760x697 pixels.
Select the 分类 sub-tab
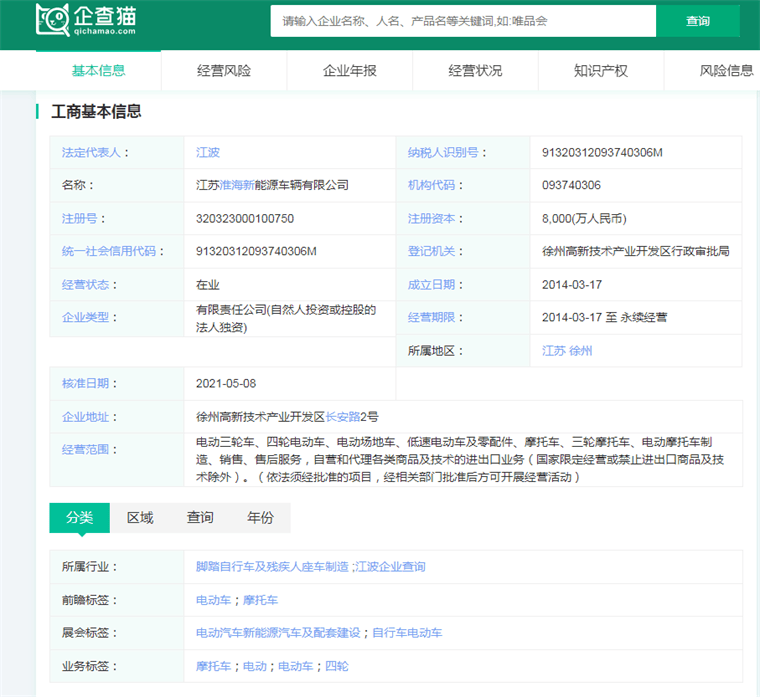point(79,518)
